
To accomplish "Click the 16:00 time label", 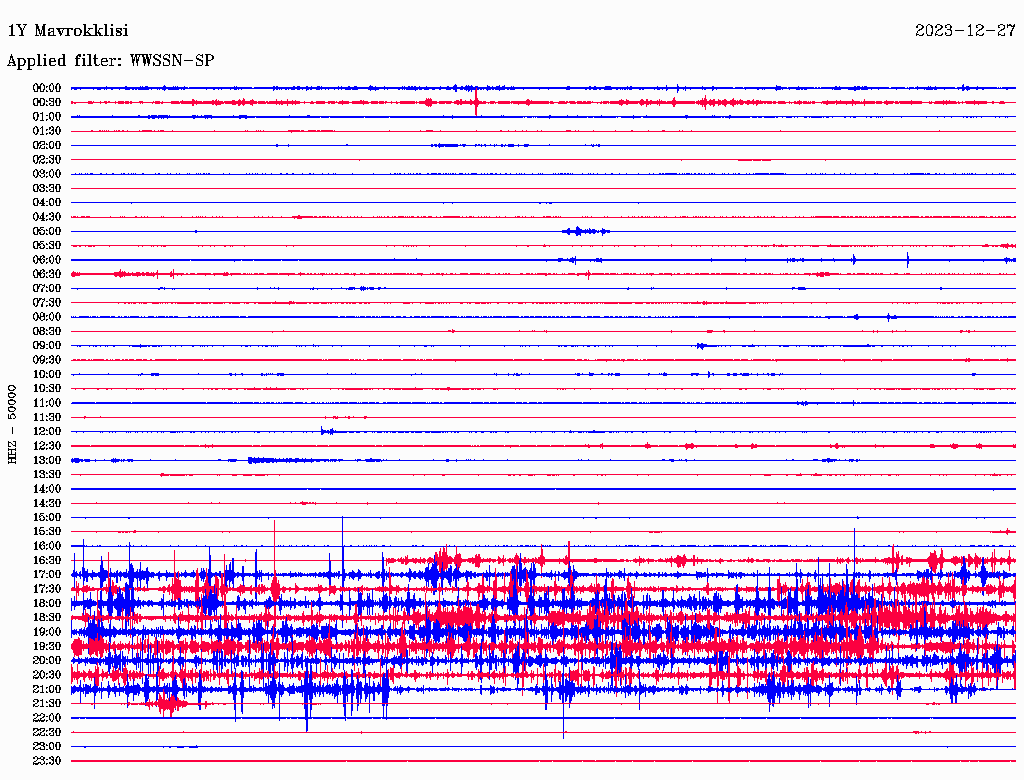I will (x=47, y=546).
